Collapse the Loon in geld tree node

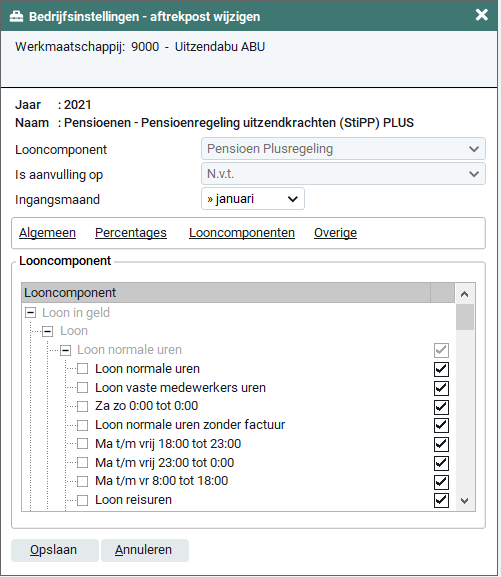point(30,313)
